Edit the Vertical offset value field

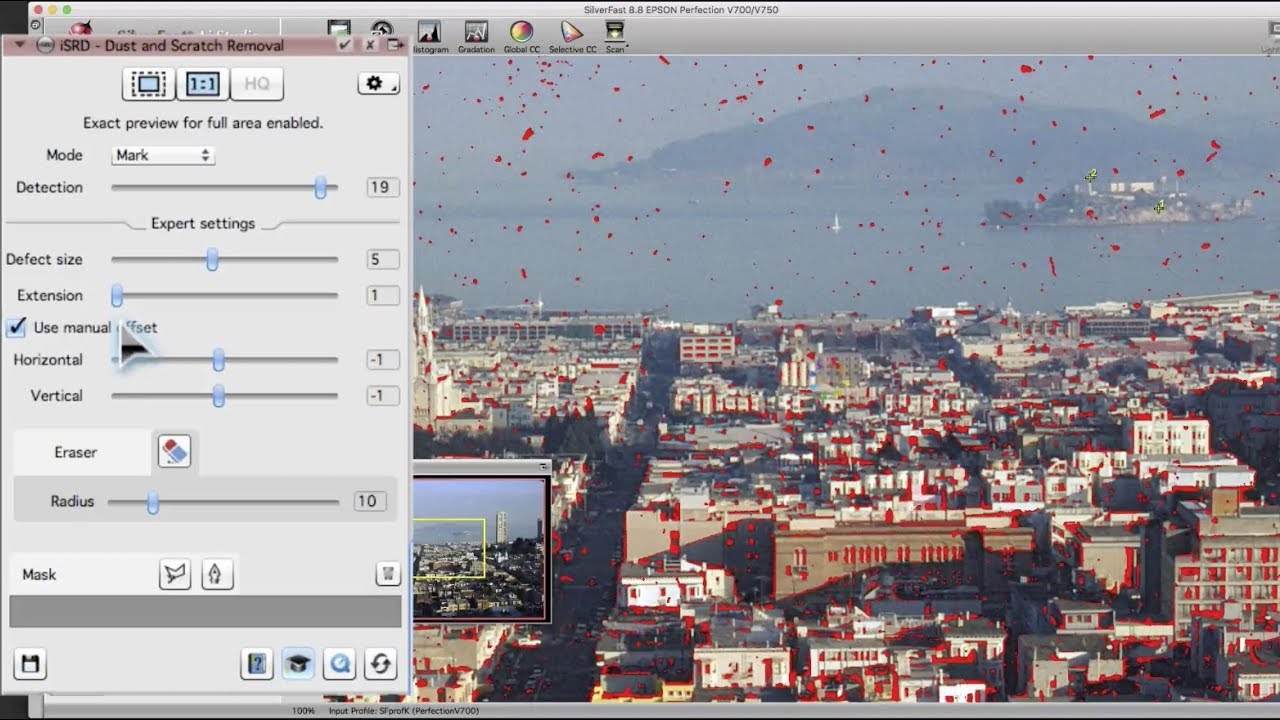[383, 395]
